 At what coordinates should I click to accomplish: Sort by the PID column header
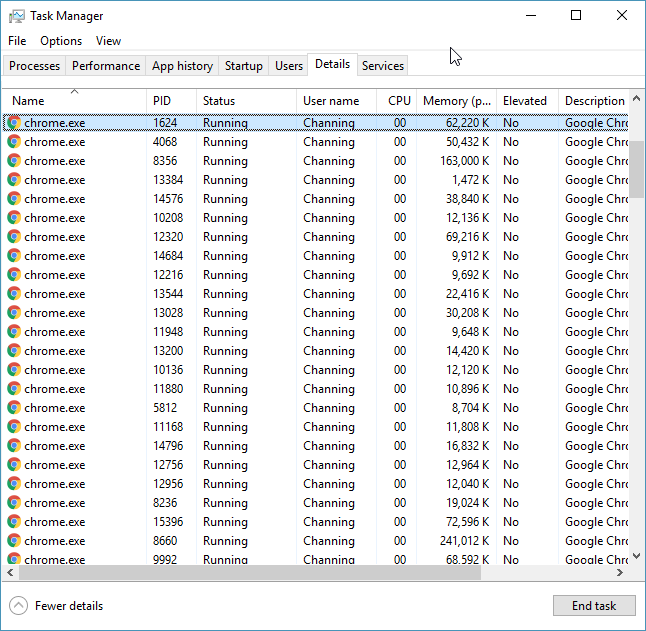click(x=171, y=100)
